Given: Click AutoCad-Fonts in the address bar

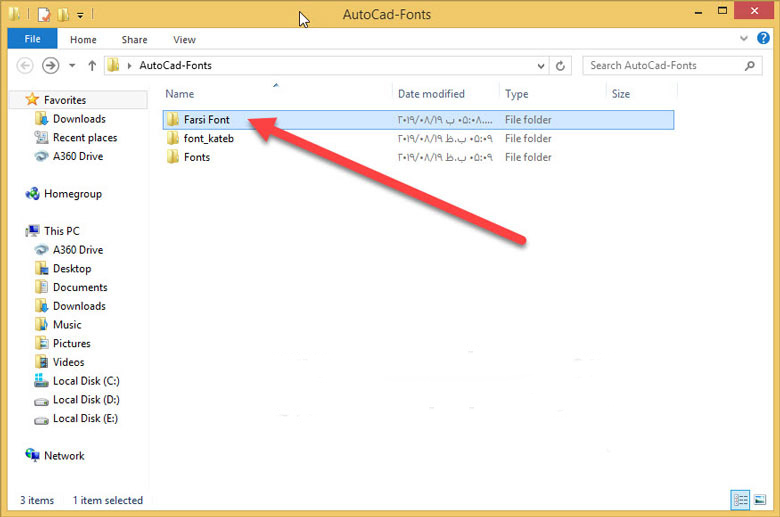Looking at the screenshot, I should pos(175,65).
